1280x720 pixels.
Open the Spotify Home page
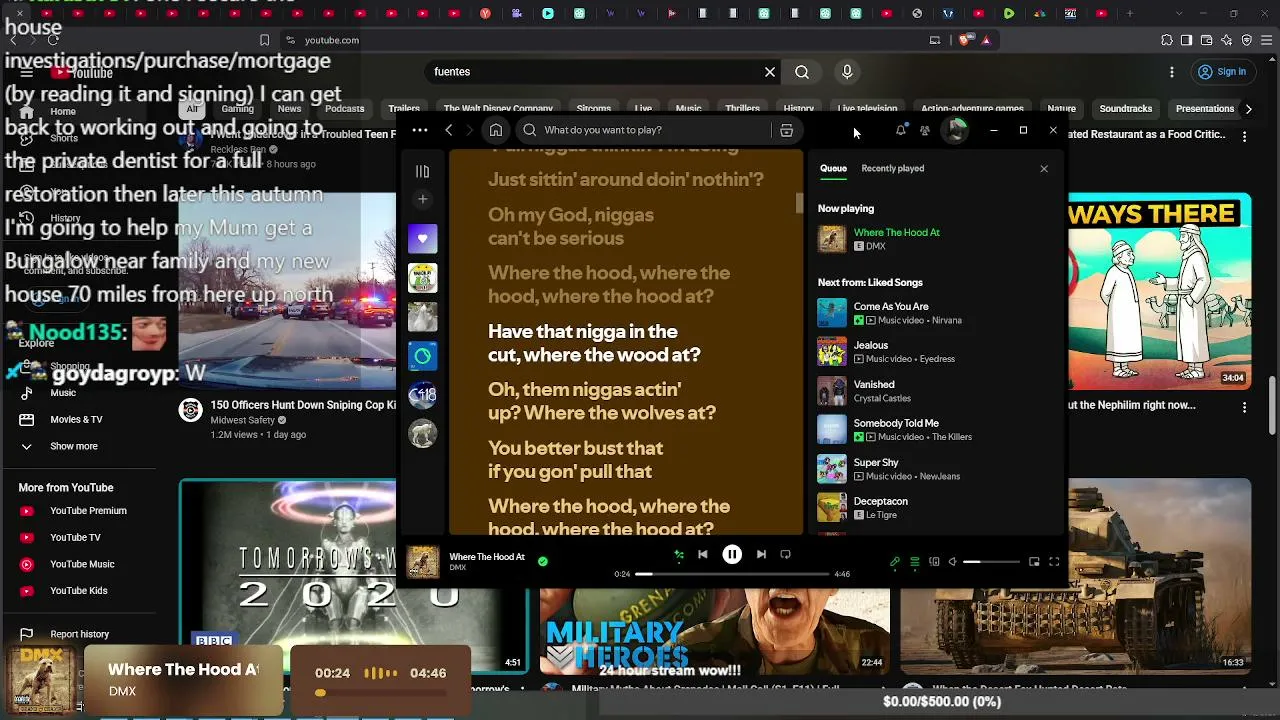(x=496, y=130)
